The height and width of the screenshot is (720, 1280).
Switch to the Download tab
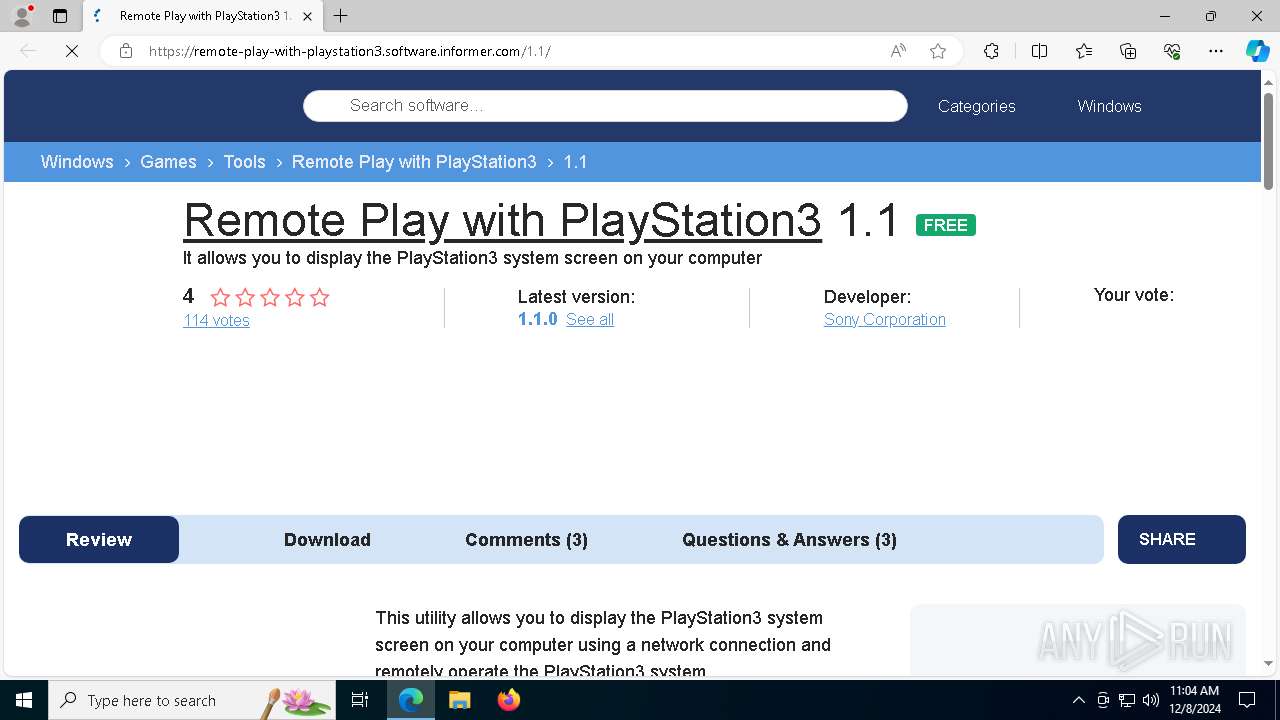(327, 539)
